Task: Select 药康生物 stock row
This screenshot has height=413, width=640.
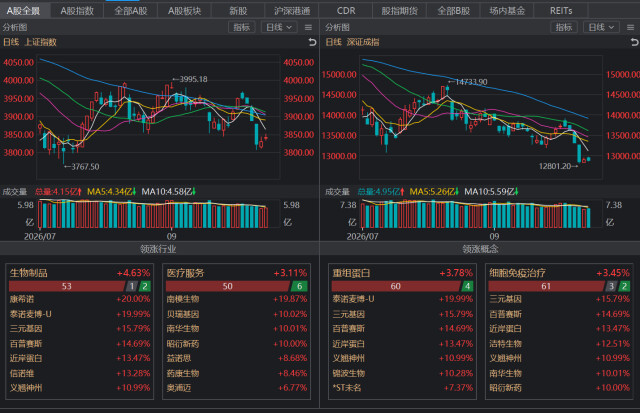Action: [x=237, y=373]
